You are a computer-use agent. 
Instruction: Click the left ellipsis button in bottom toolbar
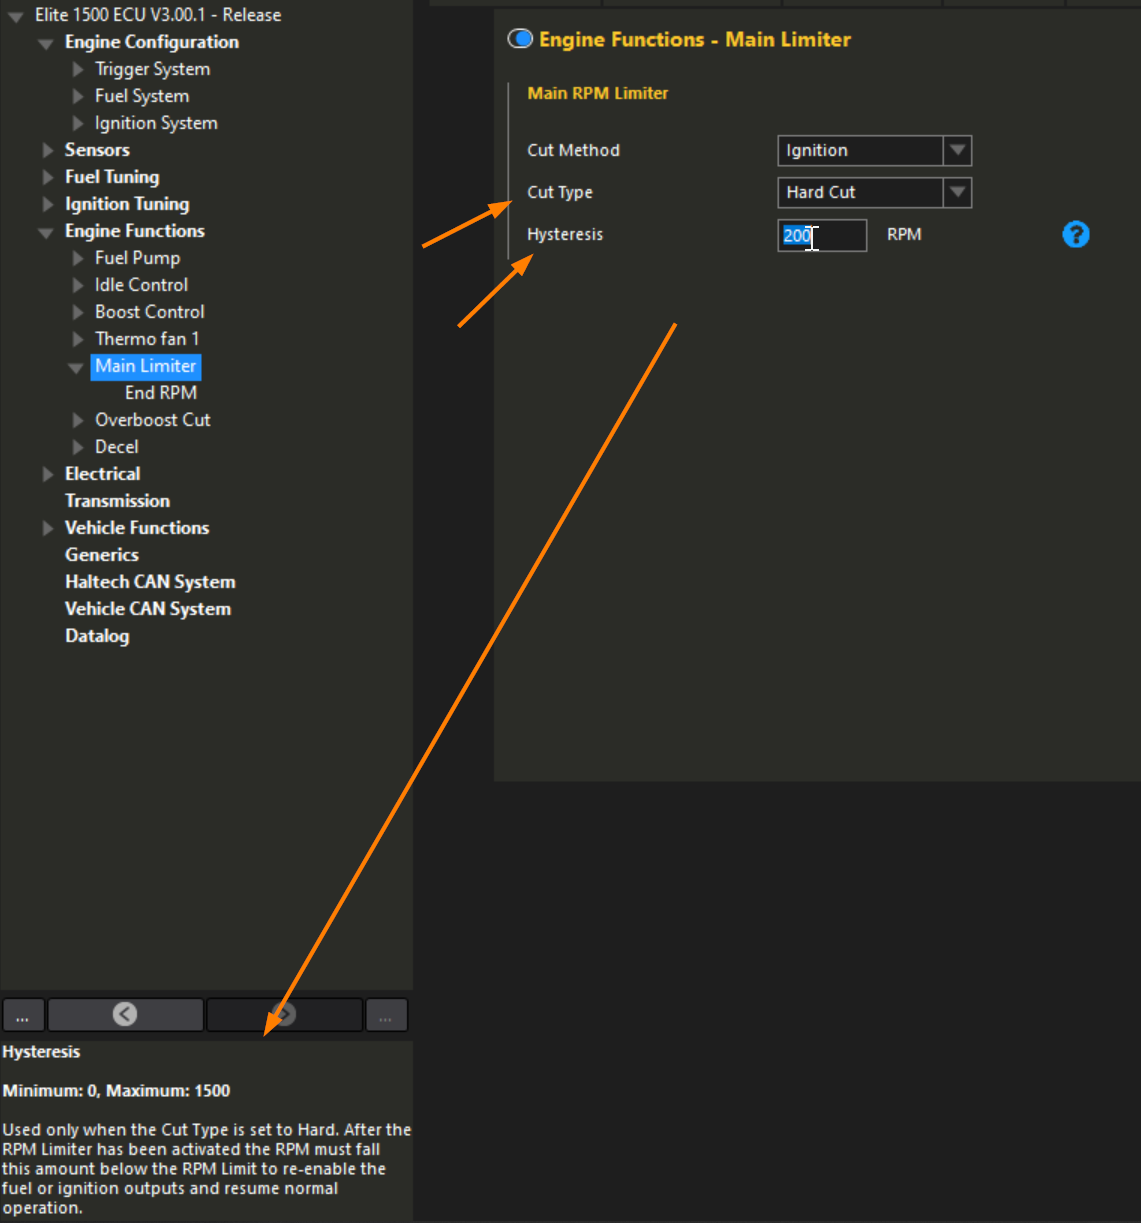pos(22,1014)
